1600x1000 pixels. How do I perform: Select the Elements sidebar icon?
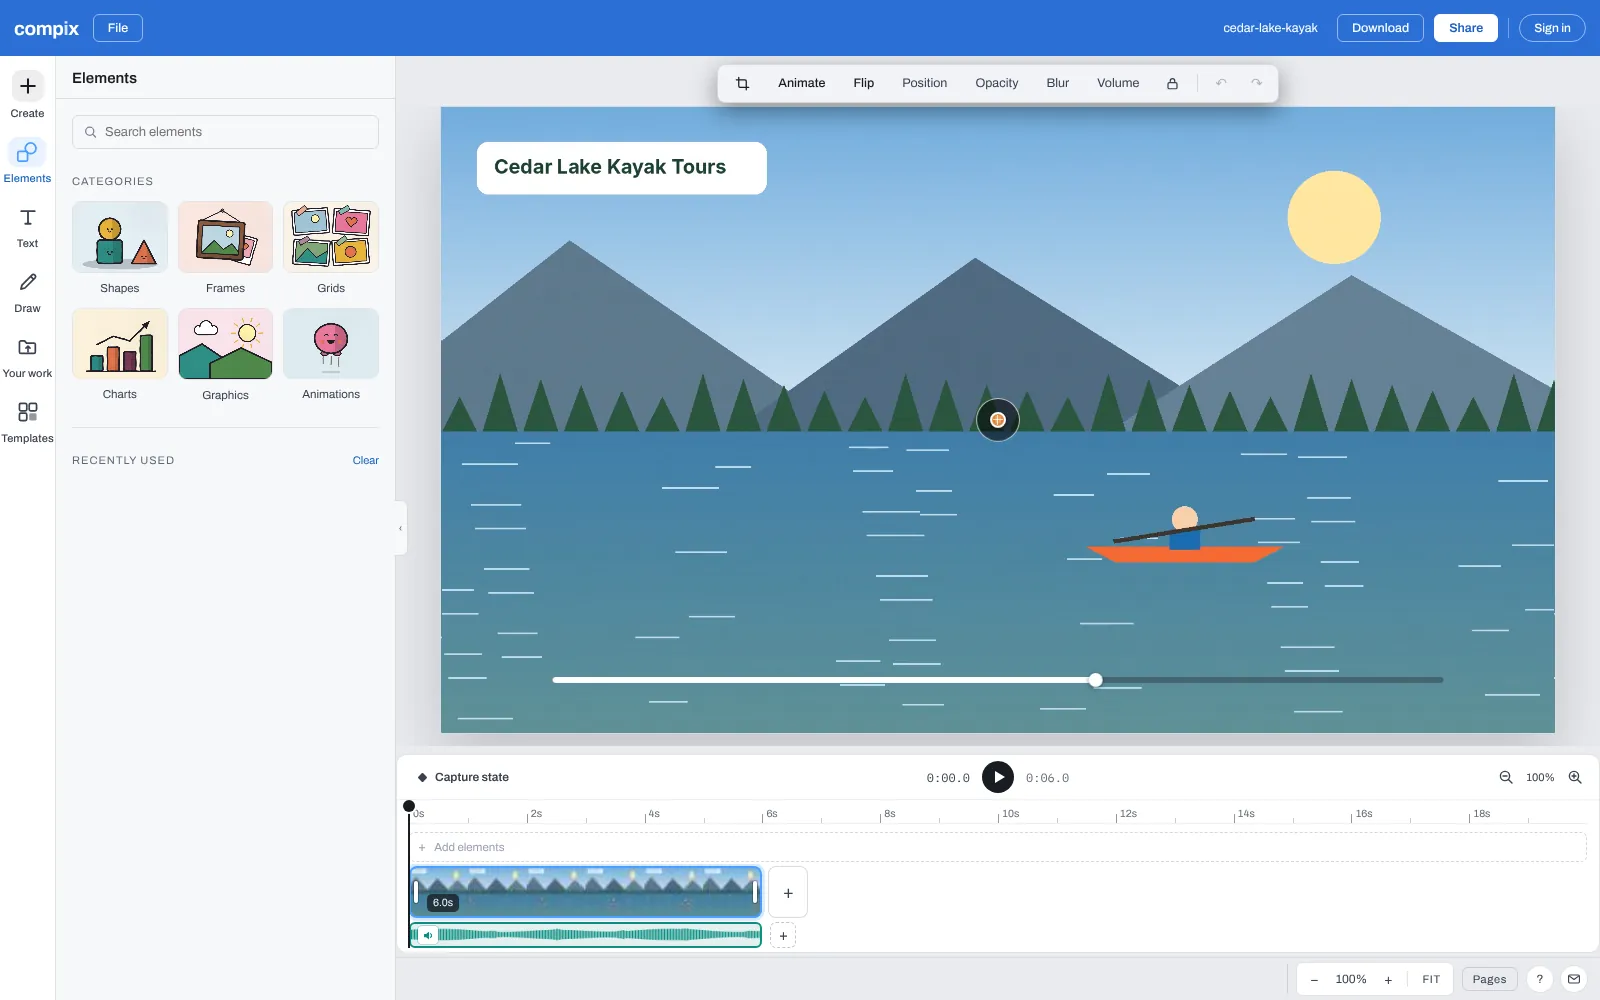(27, 161)
